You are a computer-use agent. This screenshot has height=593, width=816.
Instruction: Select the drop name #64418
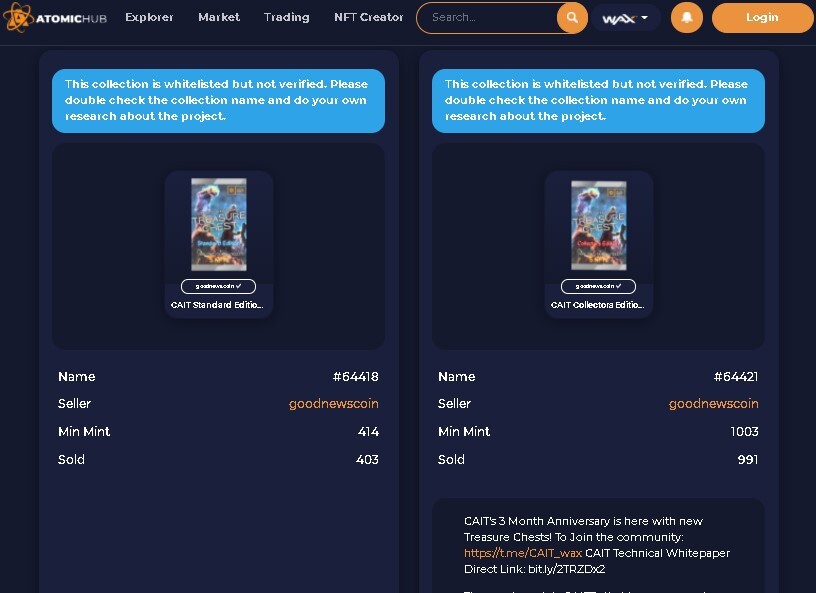coord(355,376)
